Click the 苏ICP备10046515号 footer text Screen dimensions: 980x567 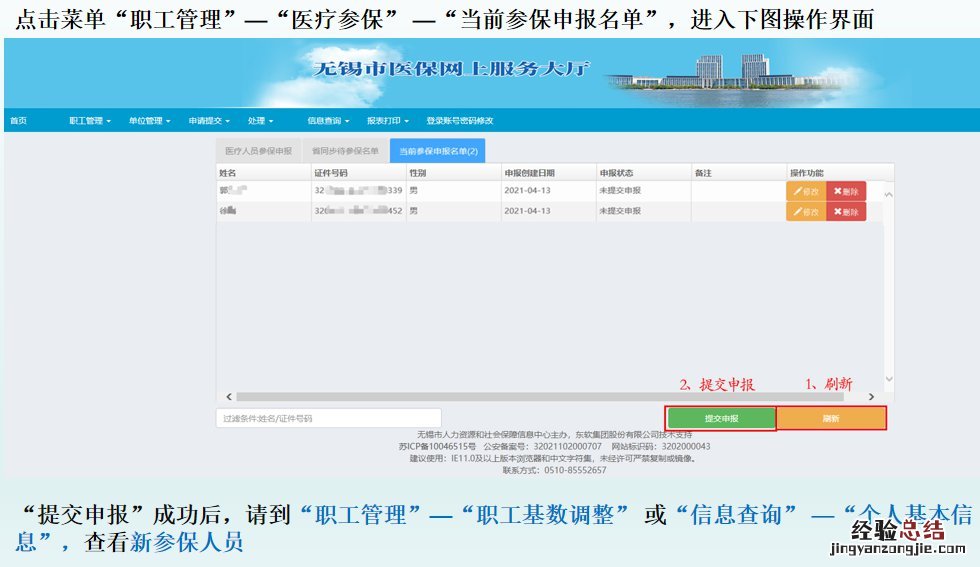pyautogui.click(x=437, y=446)
